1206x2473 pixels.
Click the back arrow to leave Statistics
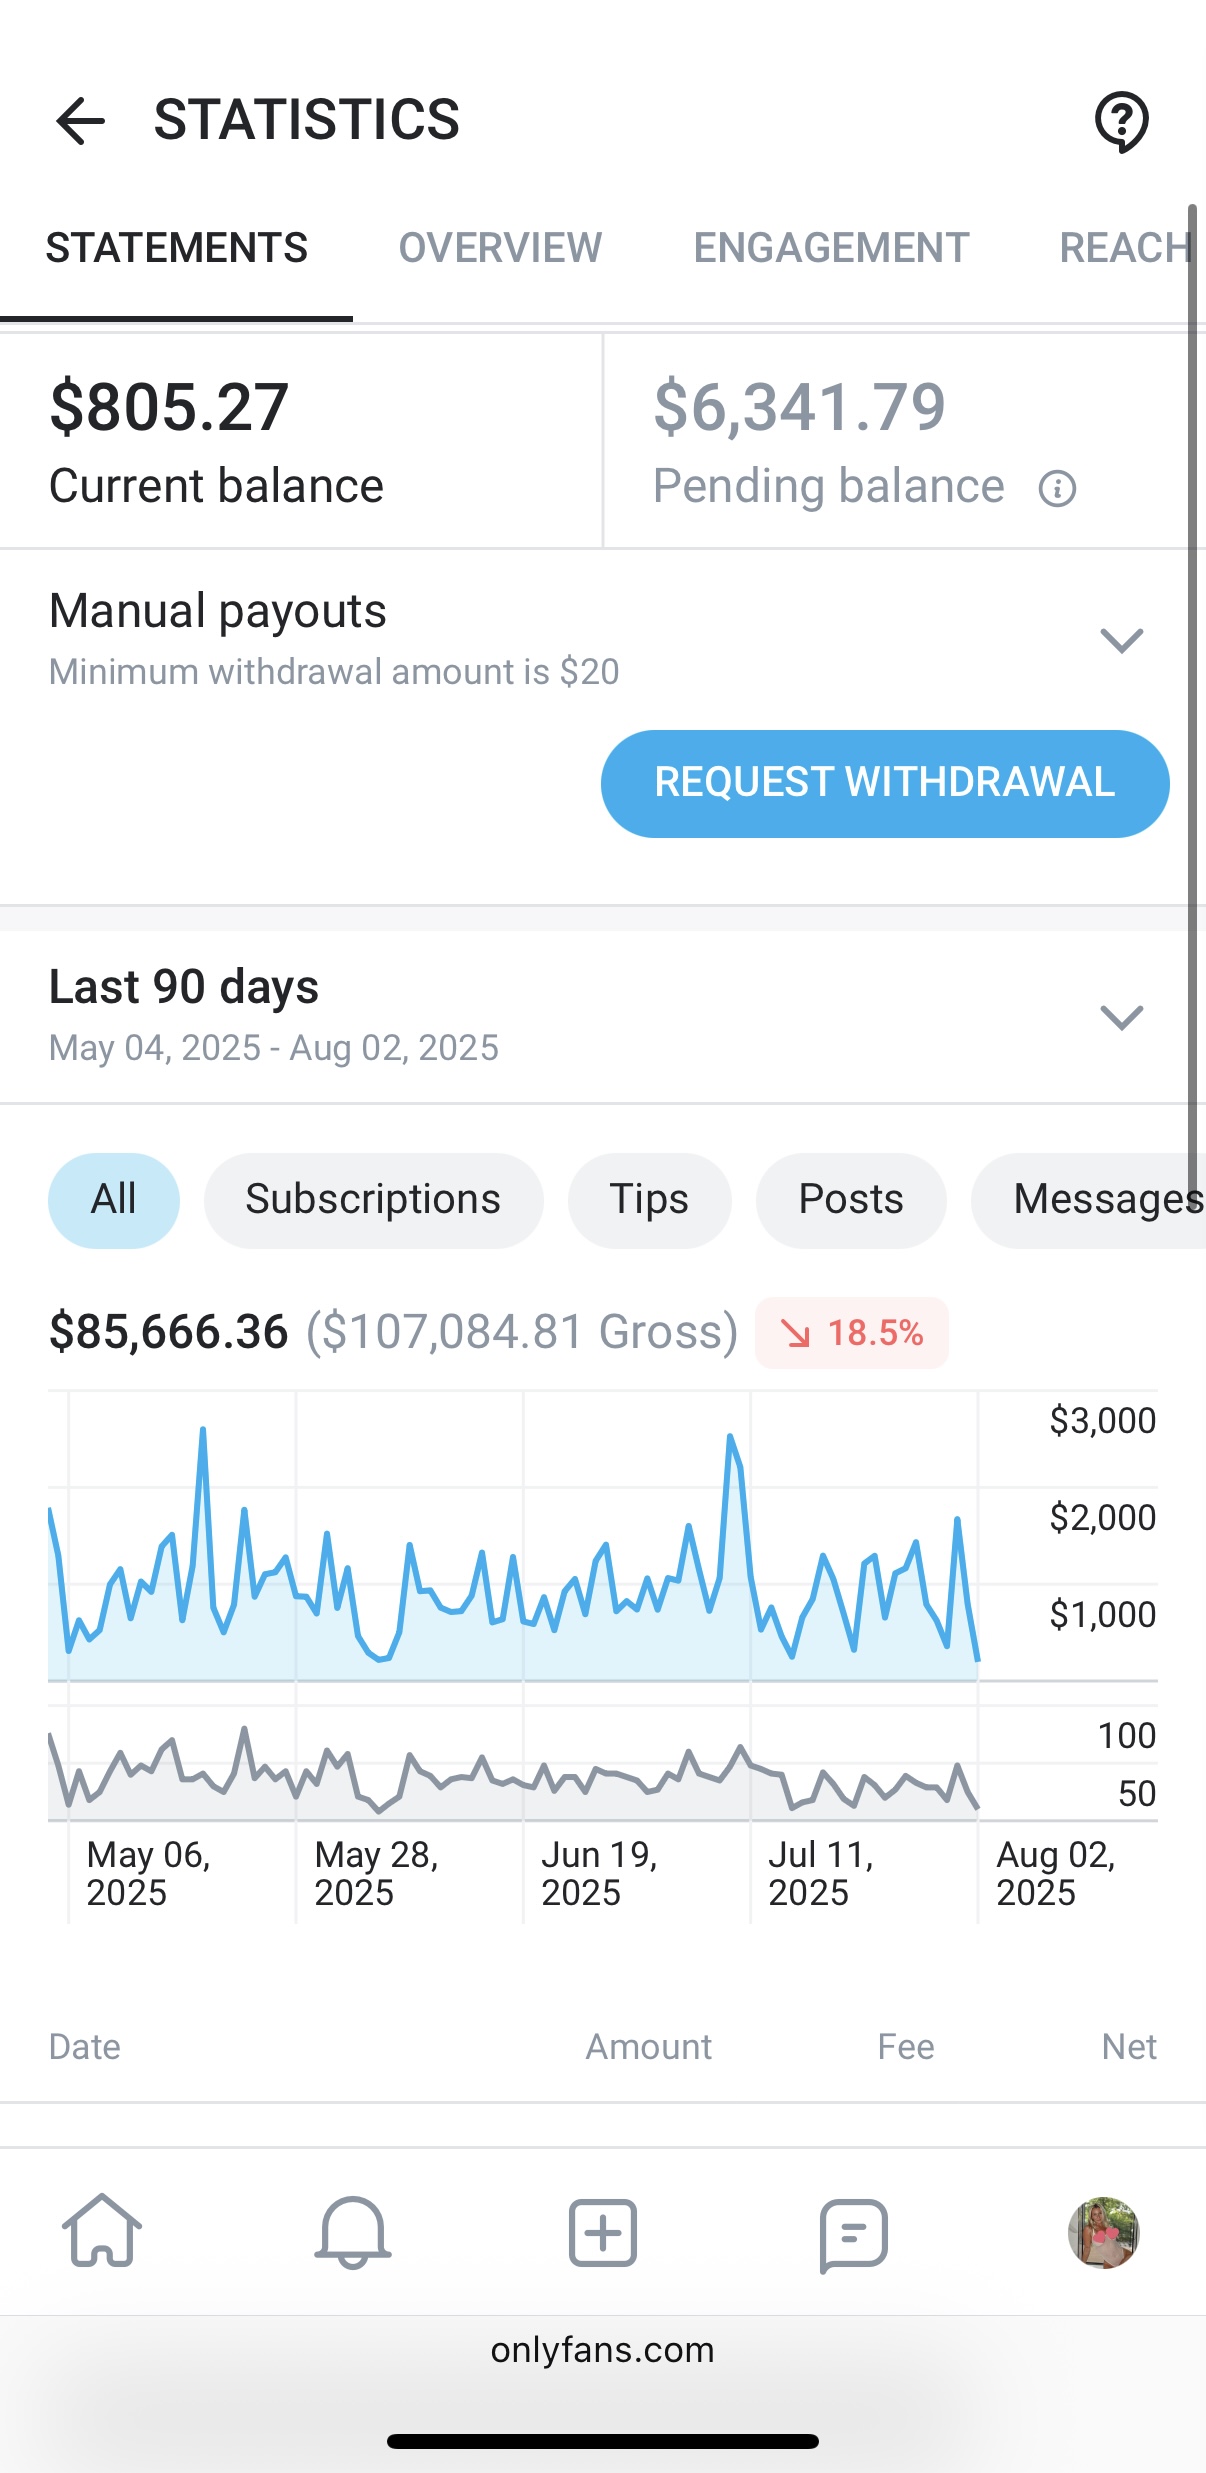pyautogui.click(x=80, y=121)
